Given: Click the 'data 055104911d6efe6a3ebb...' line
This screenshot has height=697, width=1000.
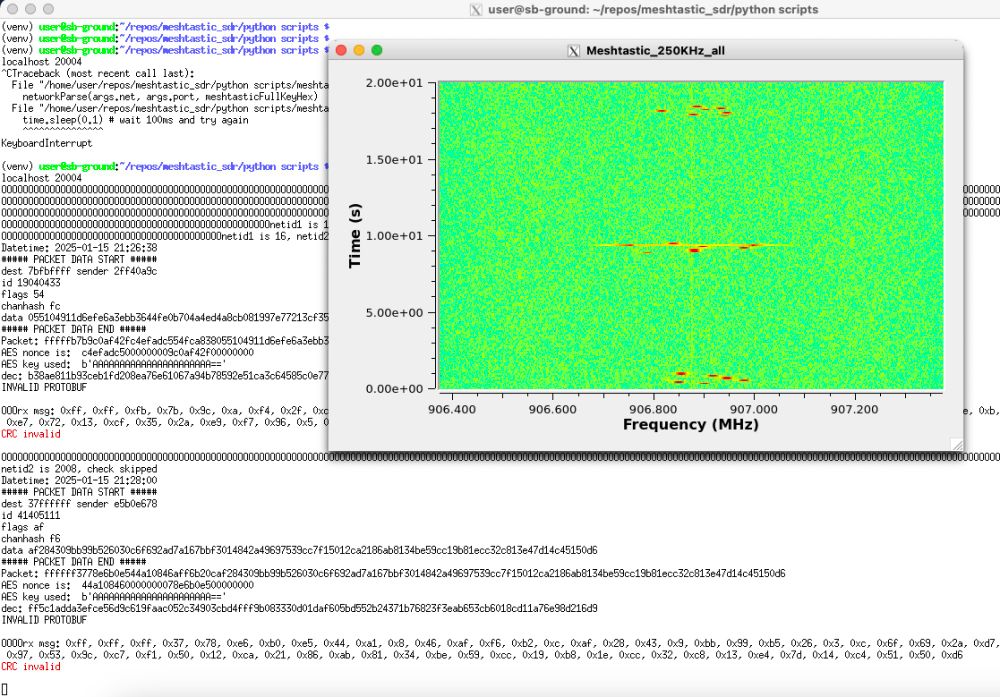Looking at the screenshot, I should coord(165,318).
